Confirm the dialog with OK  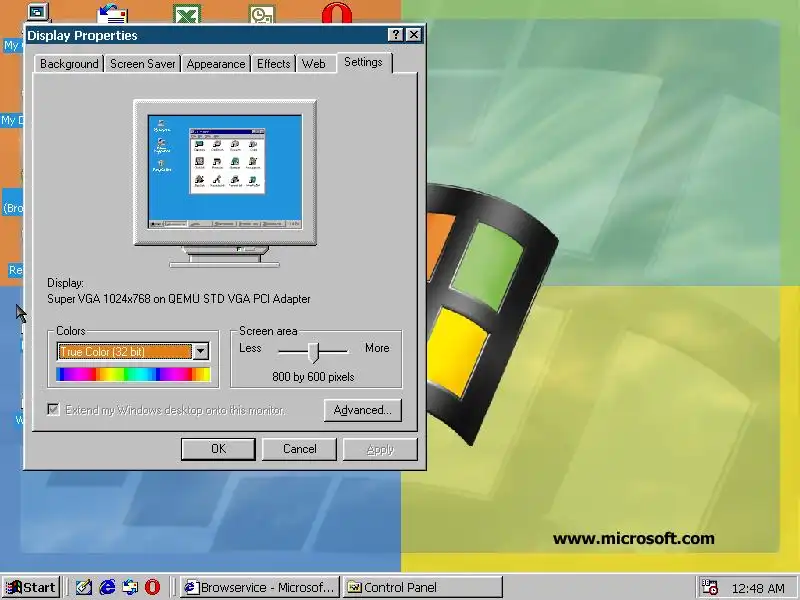click(x=218, y=449)
